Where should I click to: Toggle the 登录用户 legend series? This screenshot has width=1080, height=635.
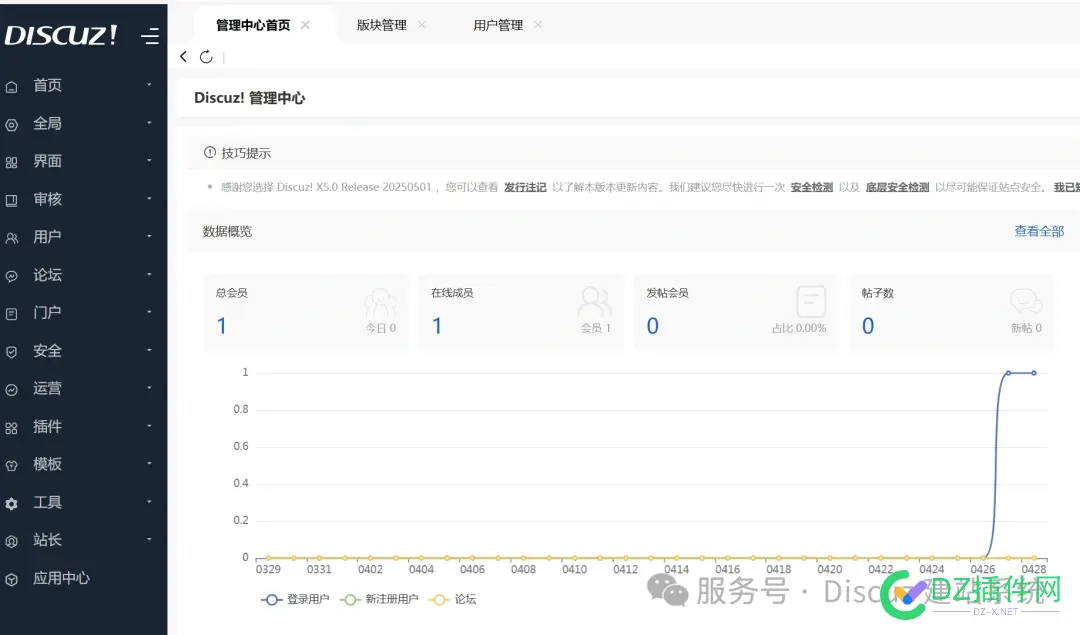[295, 599]
